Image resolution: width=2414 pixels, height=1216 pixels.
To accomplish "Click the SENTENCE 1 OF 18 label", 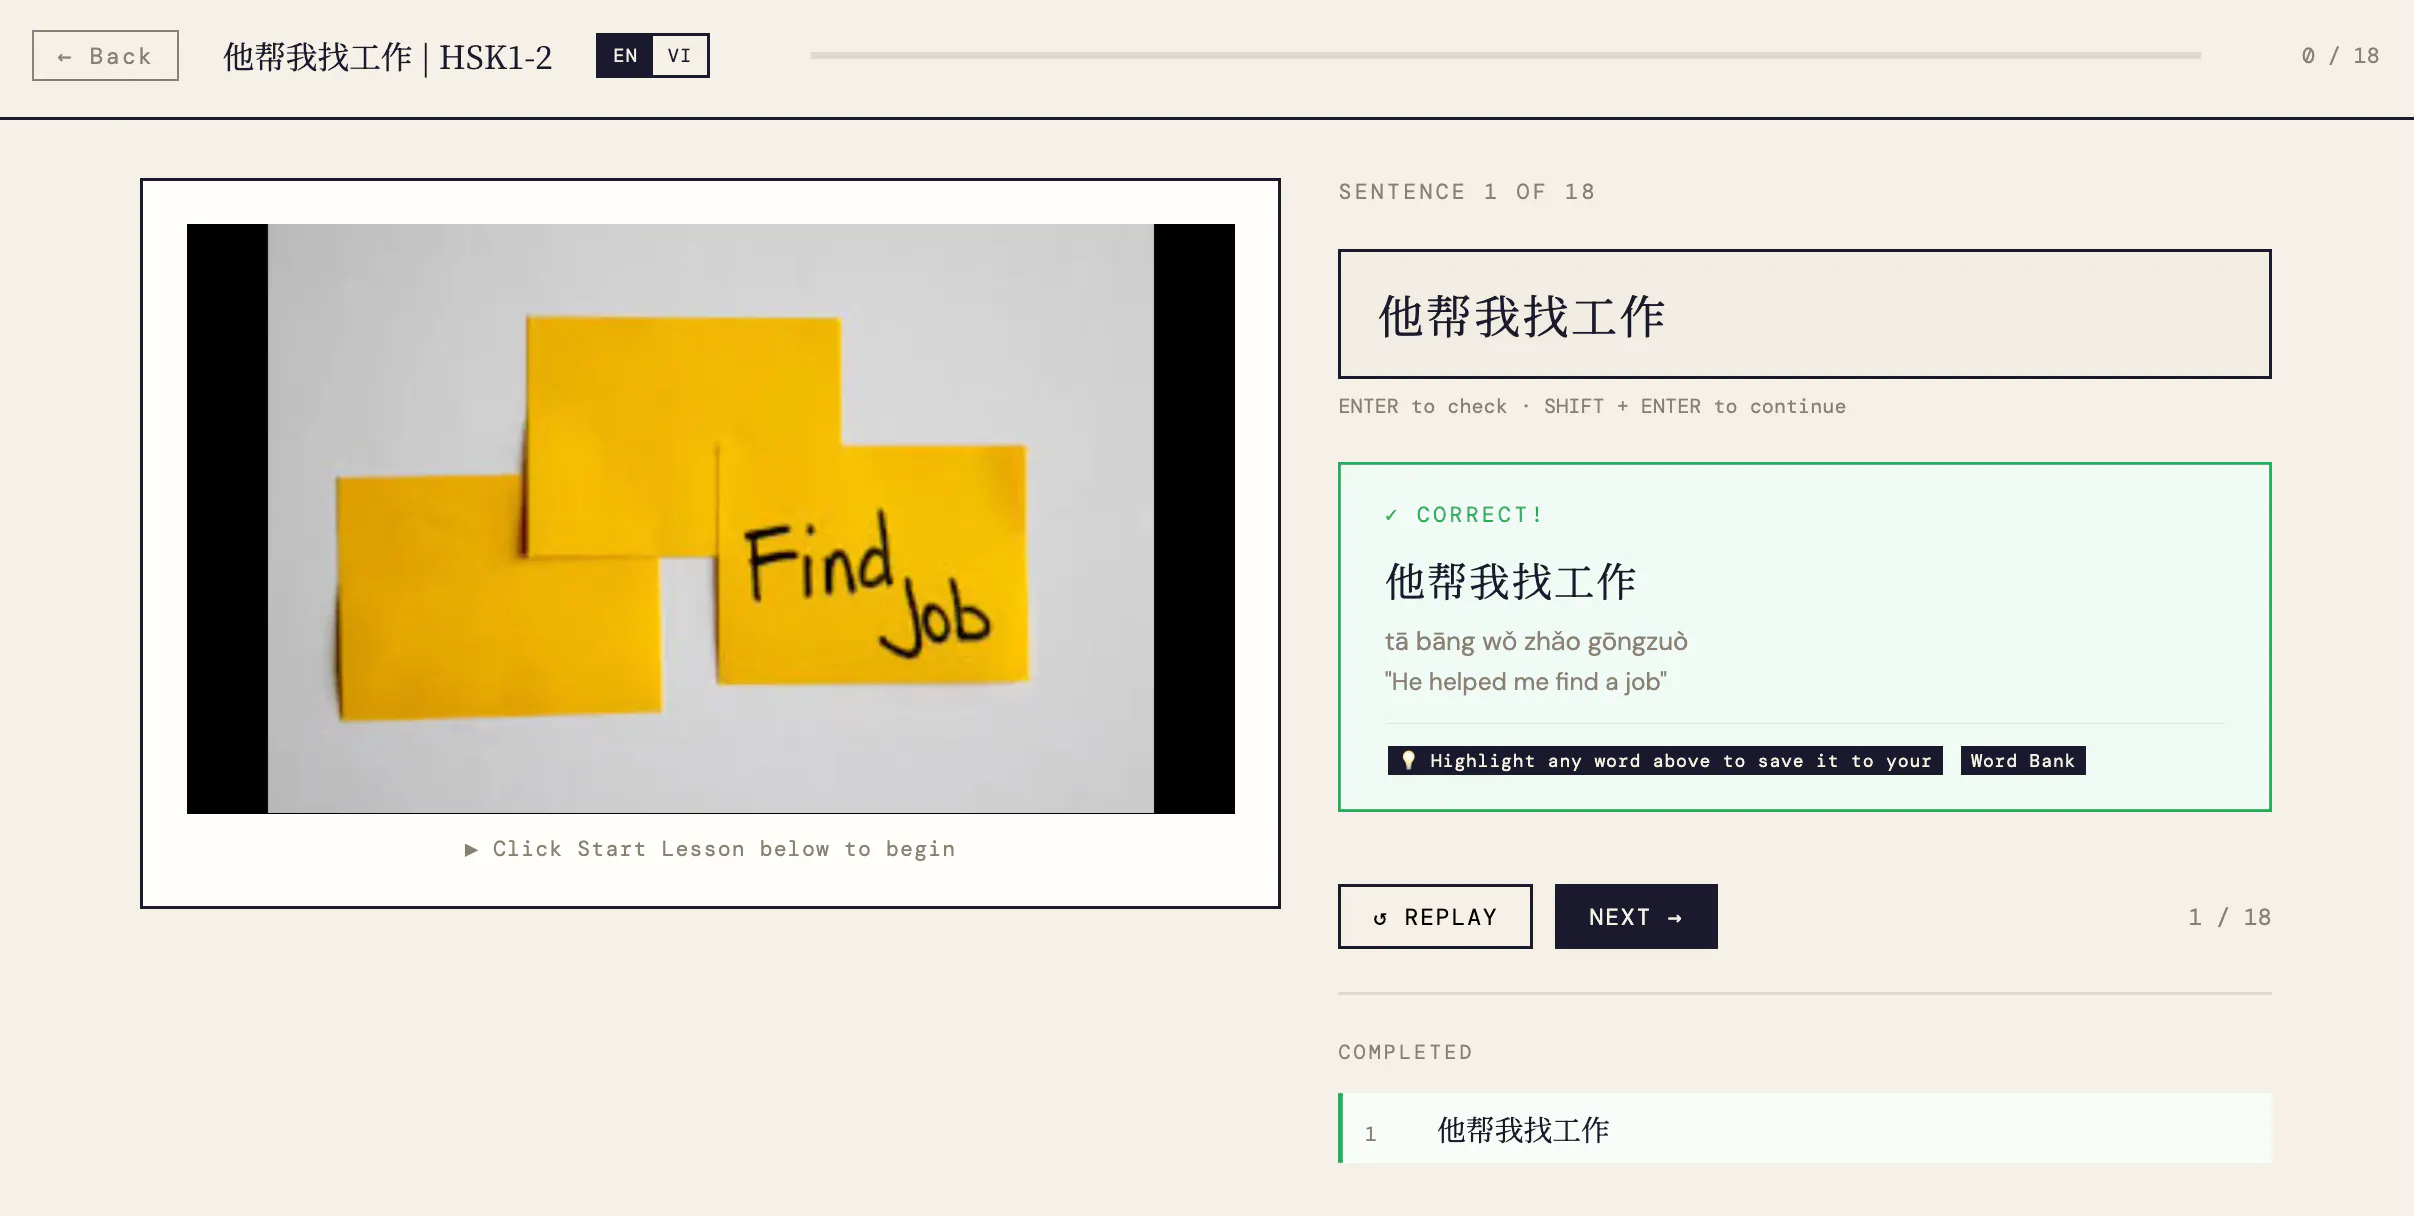I will (1467, 192).
